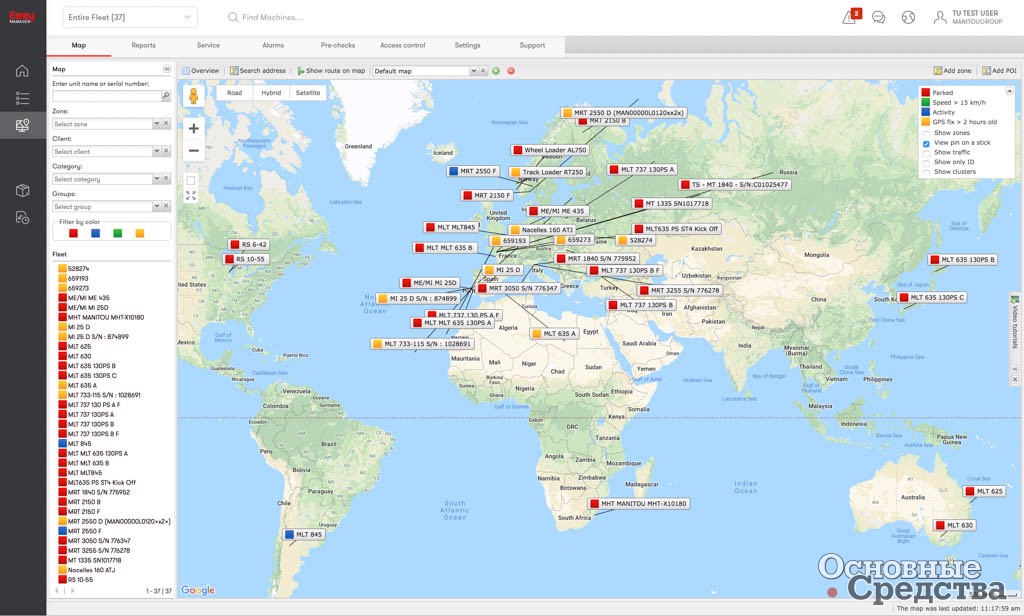Open the Entire Fleet (37) dropdown
Image resolution: width=1024 pixels, height=616 pixels.
click(130, 17)
